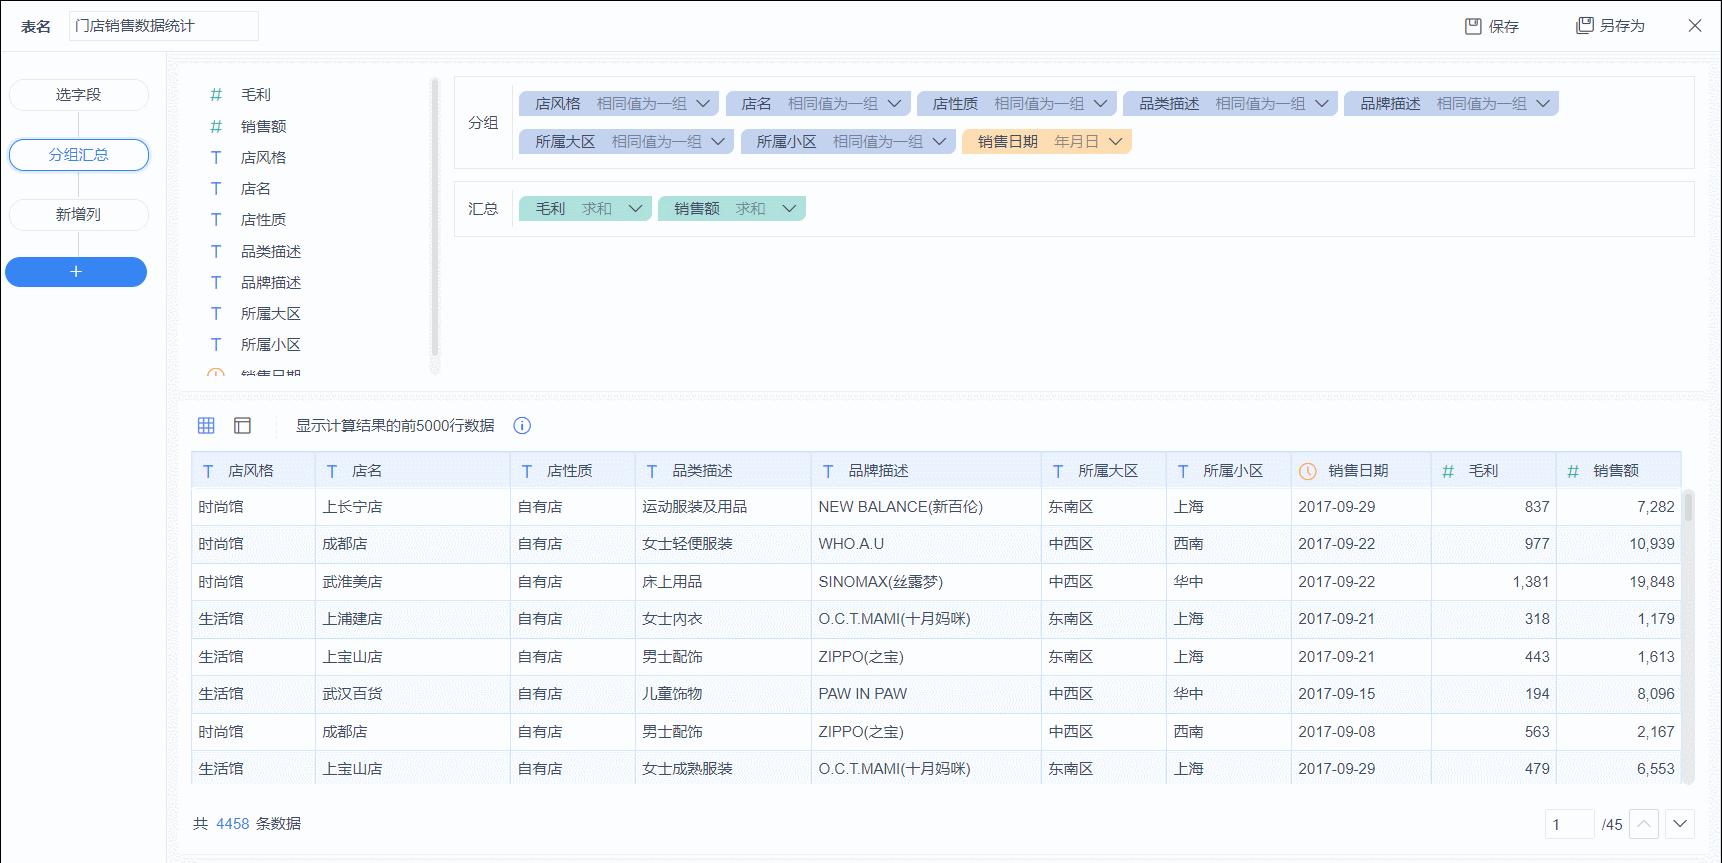
Task: Click the number icon of 毛利 field
Action: pos(216,95)
